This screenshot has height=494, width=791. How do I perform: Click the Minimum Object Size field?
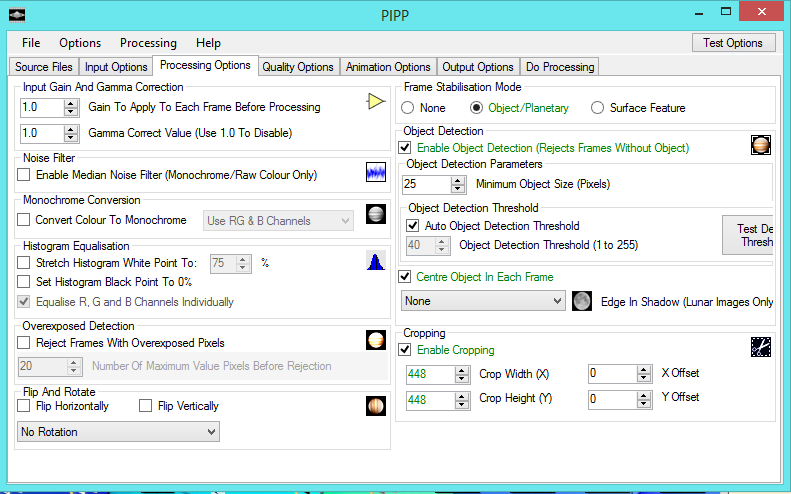[426, 184]
